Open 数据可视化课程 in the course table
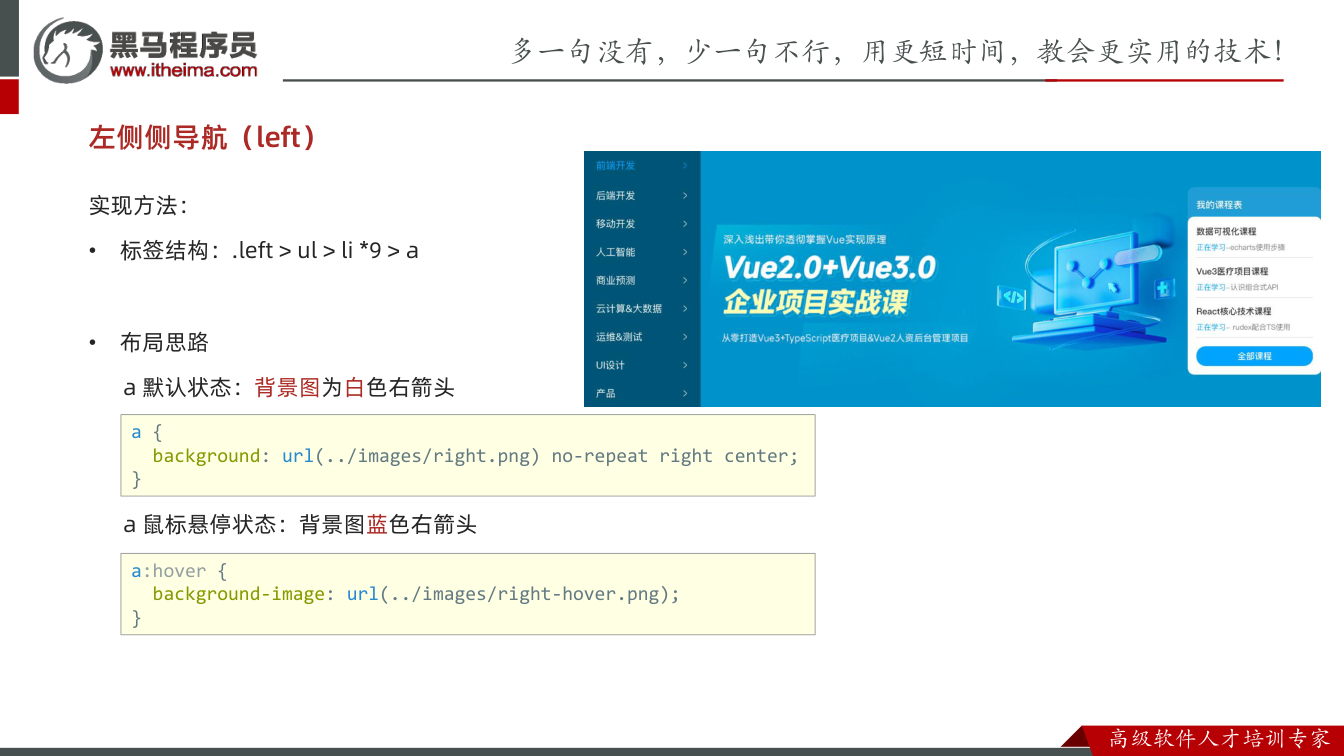 [1226, 231]
